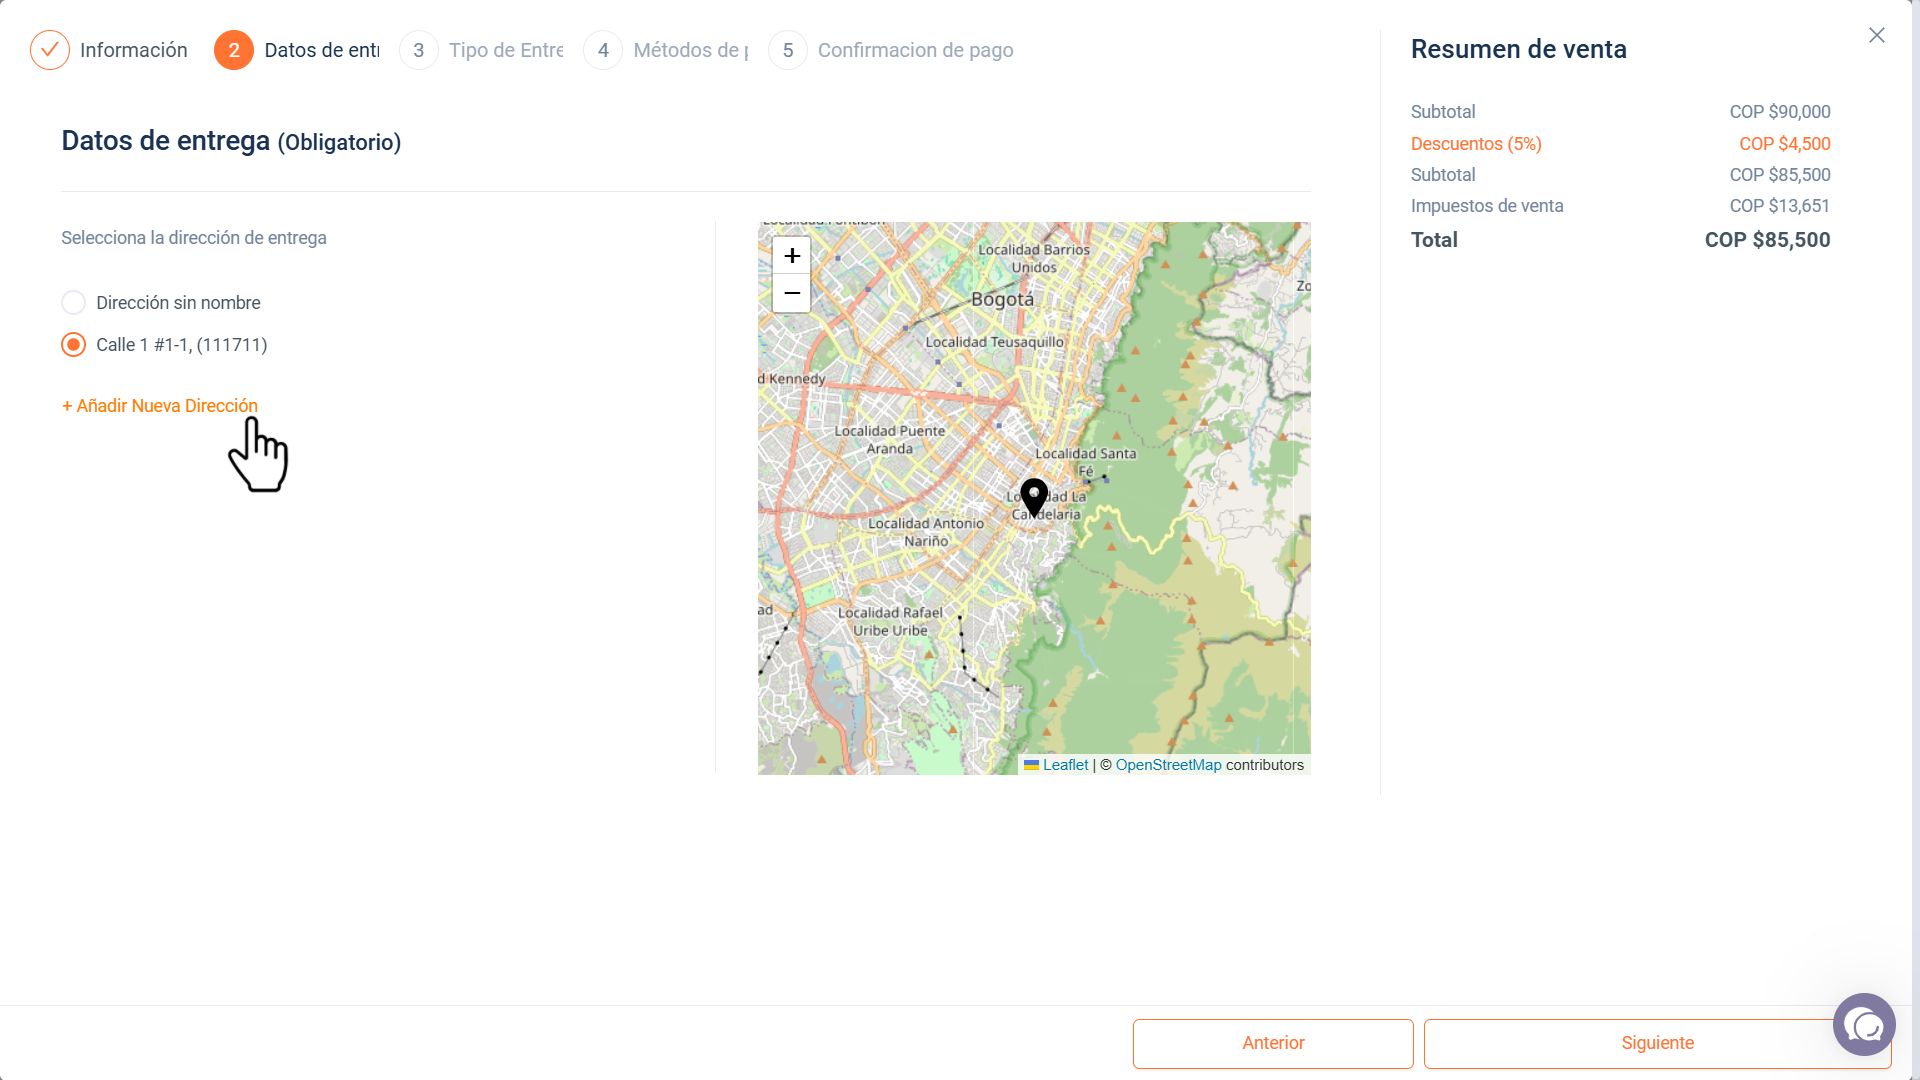
Task: Go to Confirmacion de pago step
Action: pyautogui.click(x=915, y=50)
